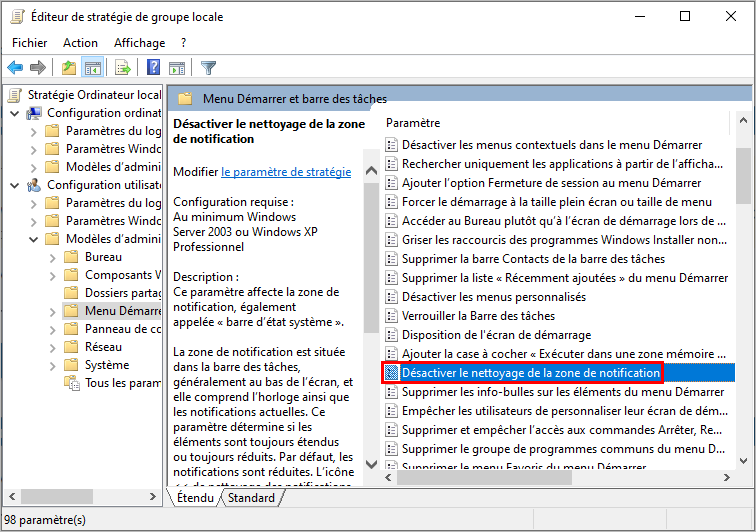This screenshot has width=756, height=532.
Task: Toggle the action pane toolbar icon
Action: click(x=177, y=68)
